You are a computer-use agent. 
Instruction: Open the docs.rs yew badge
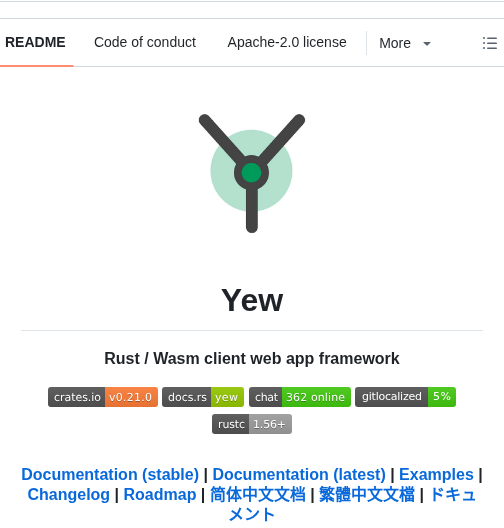coord(203,397)
